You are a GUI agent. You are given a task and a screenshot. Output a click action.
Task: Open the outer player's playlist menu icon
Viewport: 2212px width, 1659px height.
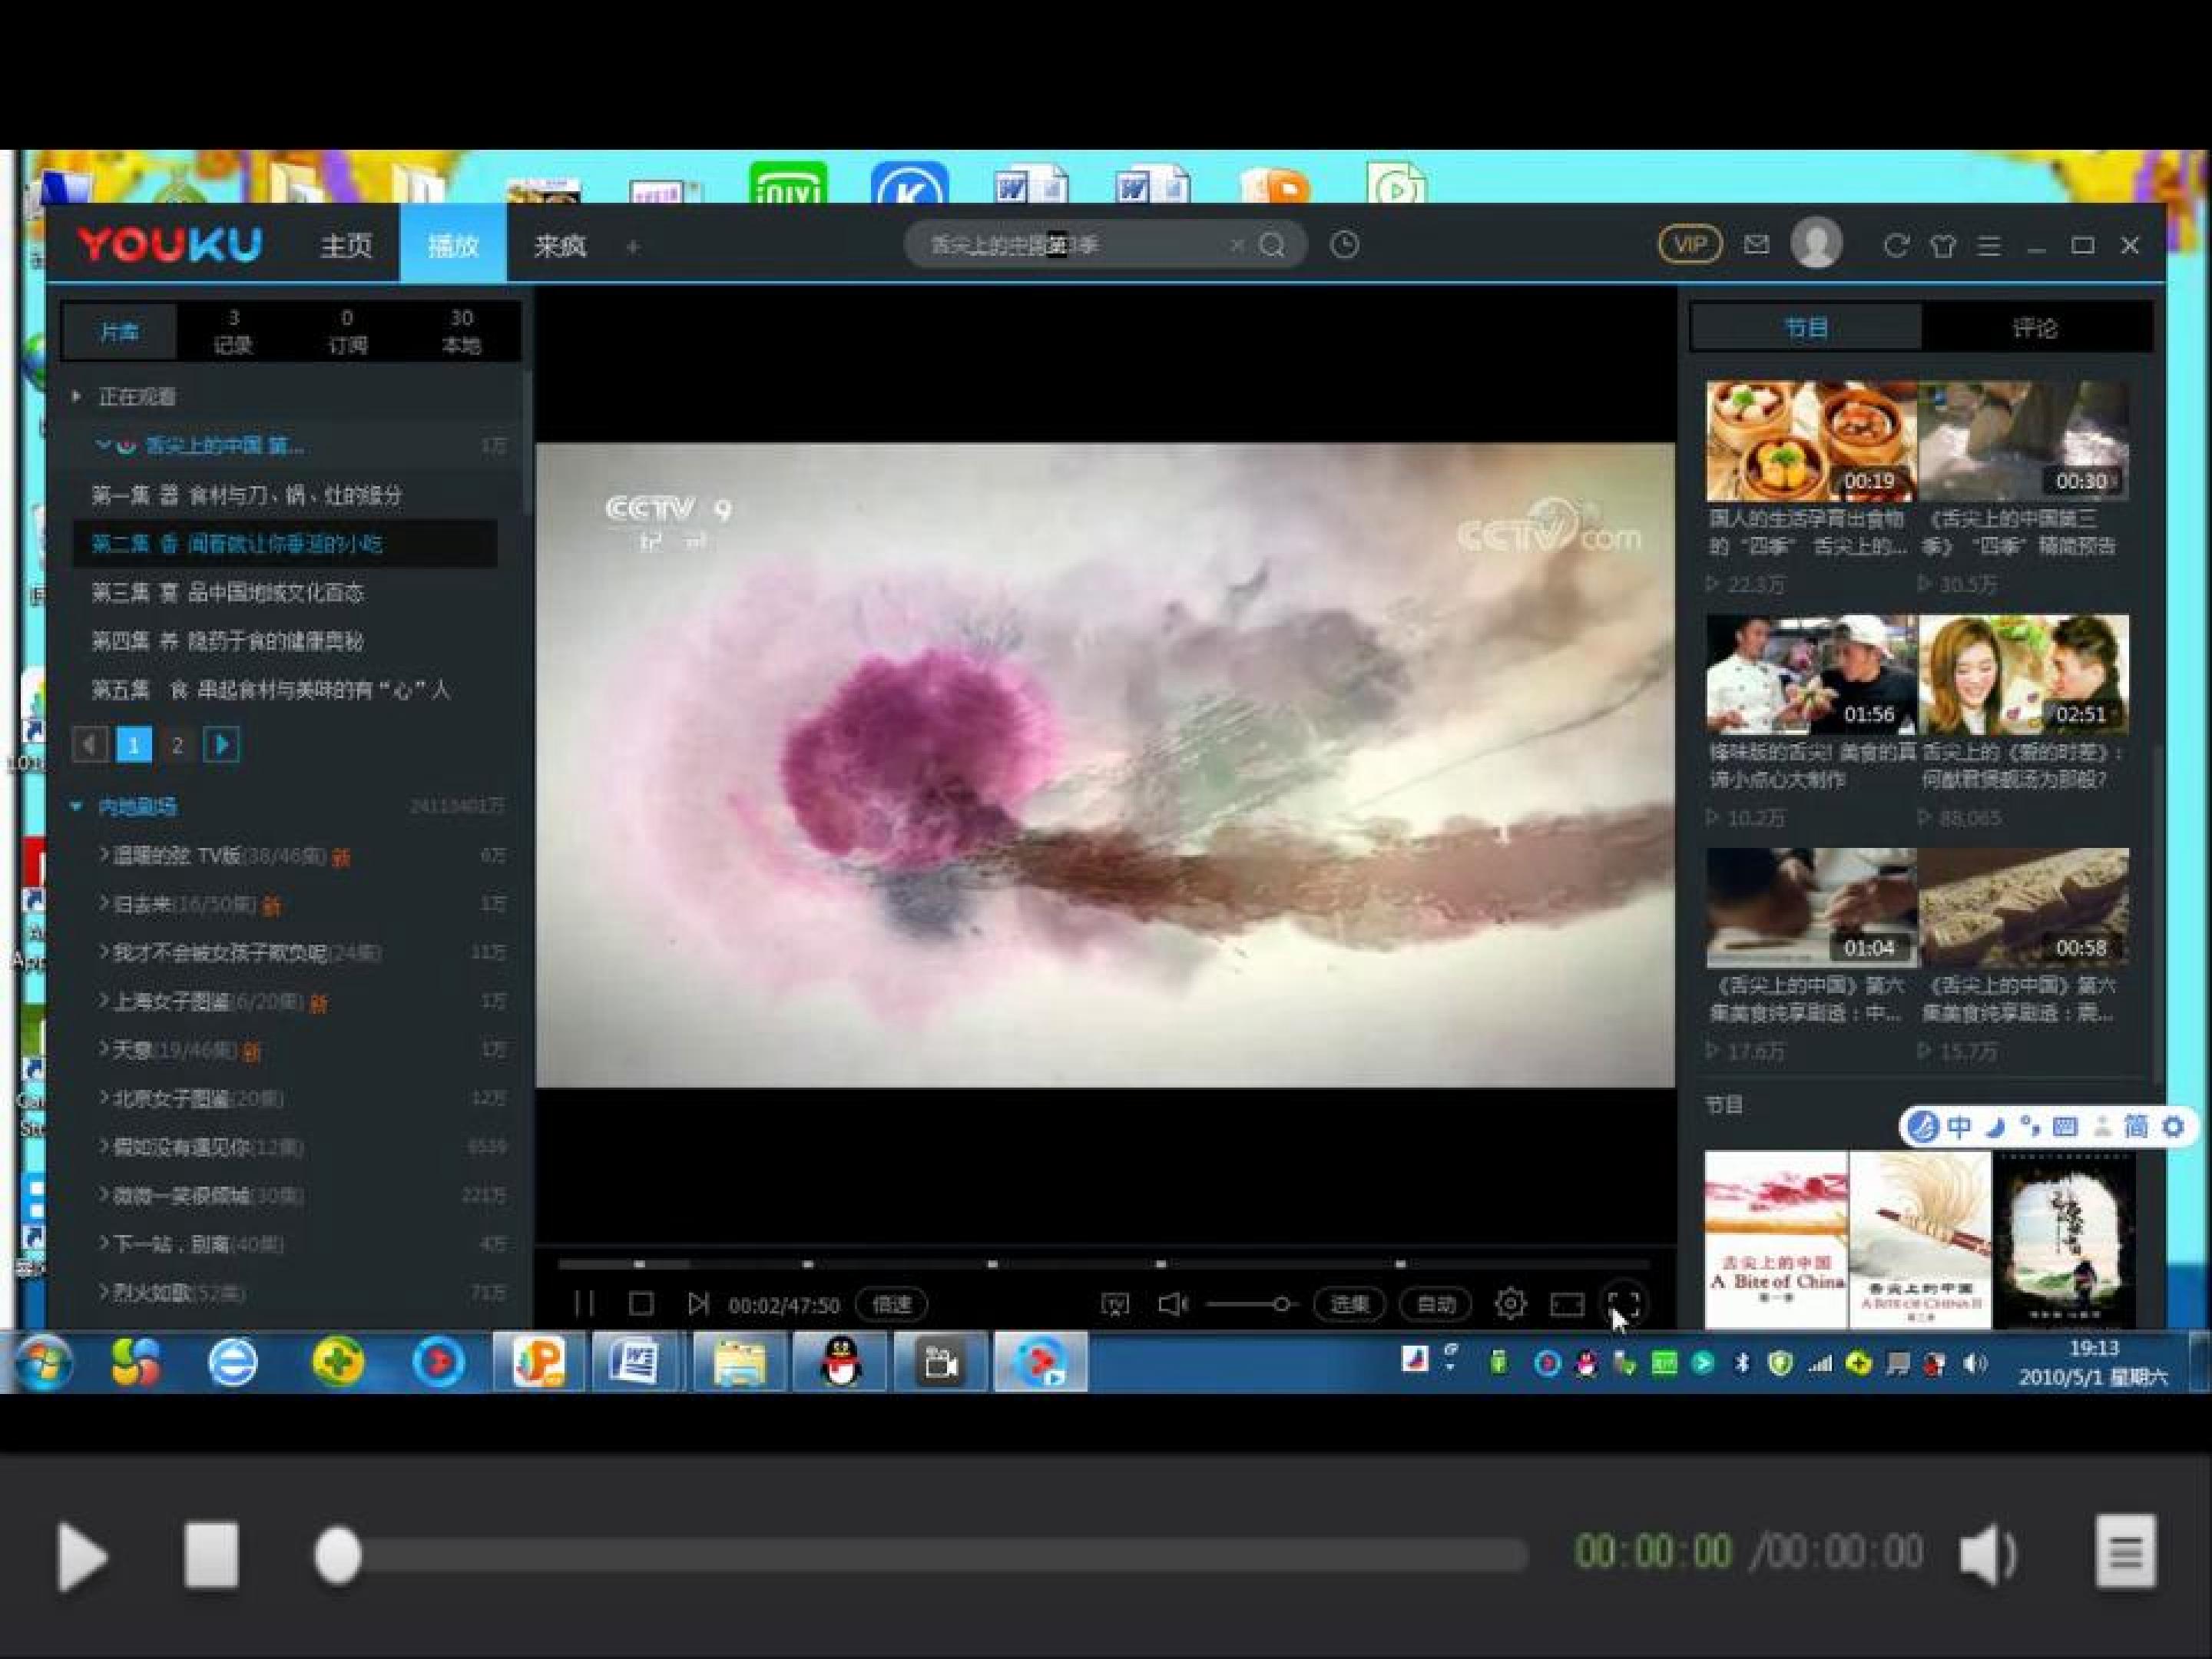(x=2125, y=1552)
